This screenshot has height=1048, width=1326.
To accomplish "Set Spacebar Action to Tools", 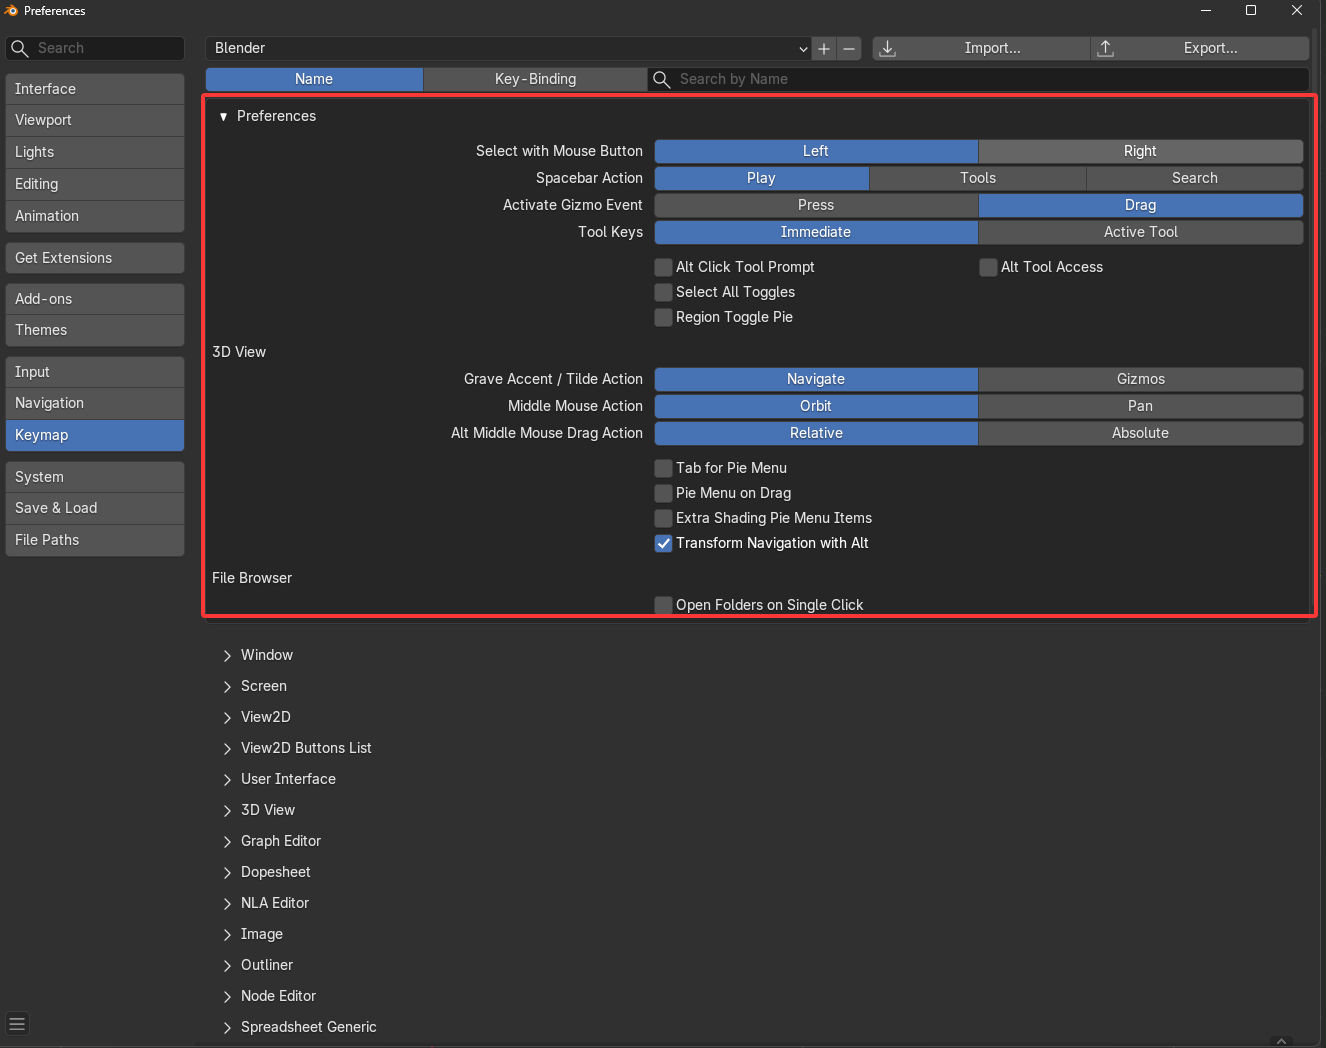I will coord(978,178).
